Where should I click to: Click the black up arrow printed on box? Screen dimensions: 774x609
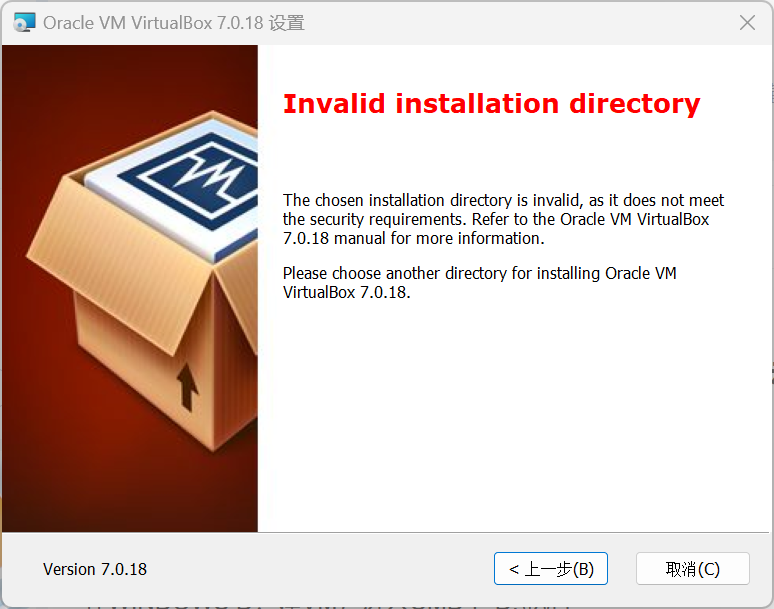tap(187, 387)
